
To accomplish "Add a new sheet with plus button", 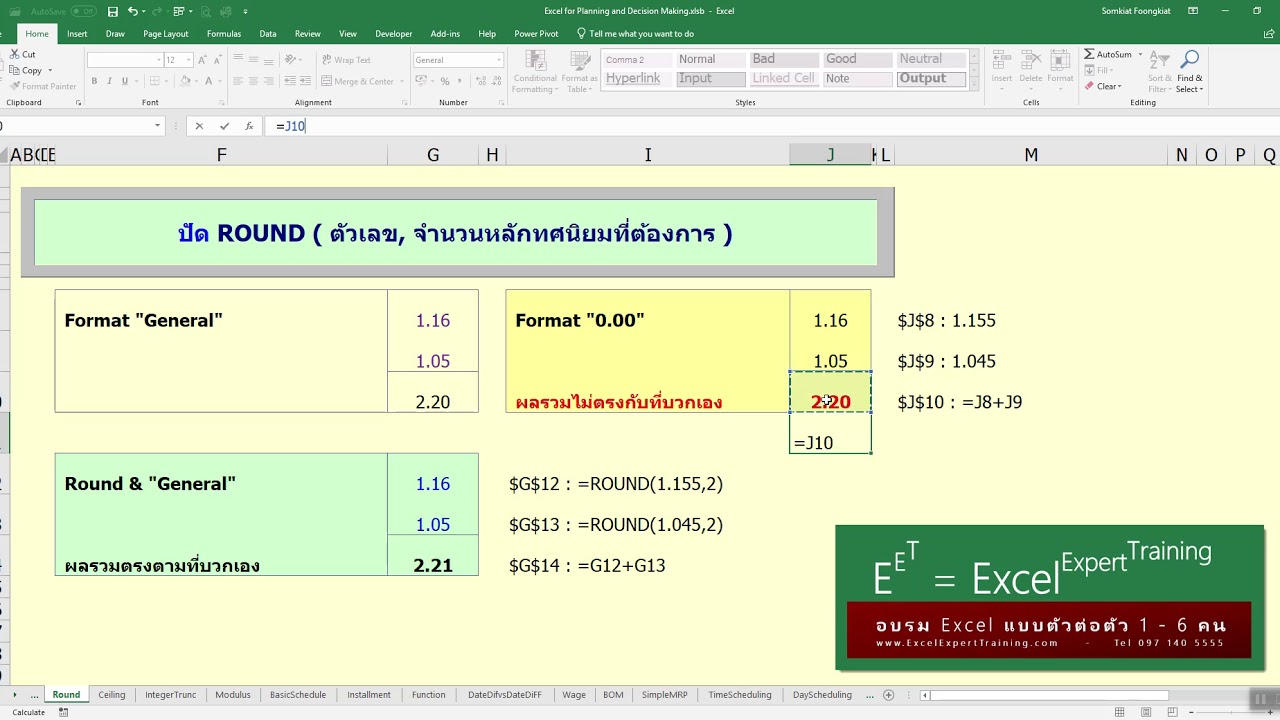I will (889, 695).
